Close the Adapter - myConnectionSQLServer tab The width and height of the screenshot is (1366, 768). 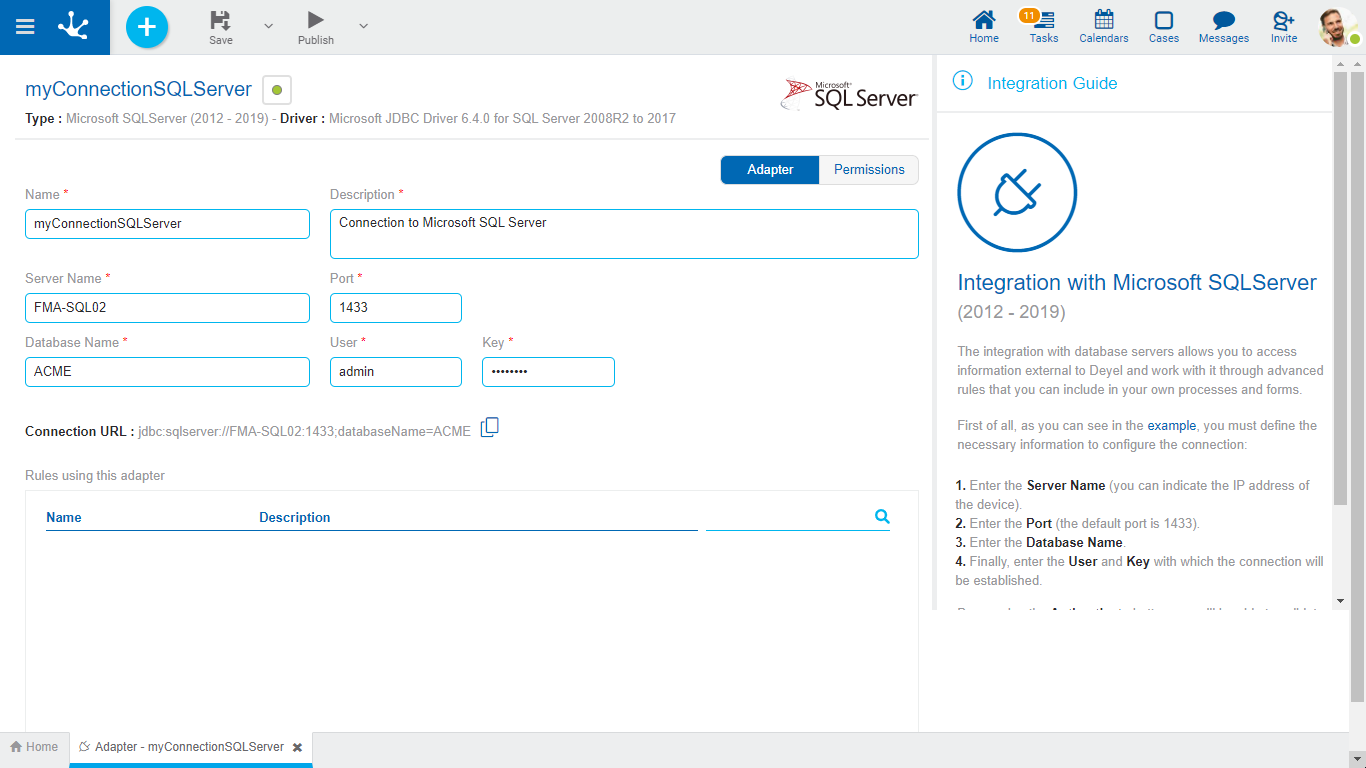tap(297, 747)
